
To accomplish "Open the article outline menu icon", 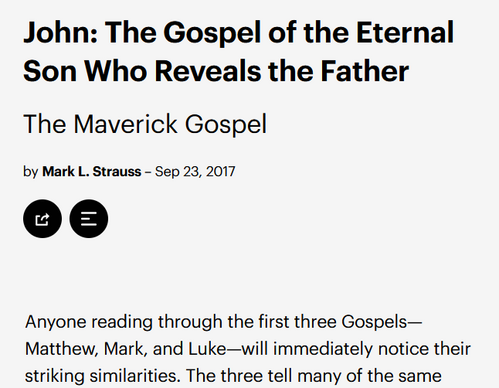I will point(89,219).
